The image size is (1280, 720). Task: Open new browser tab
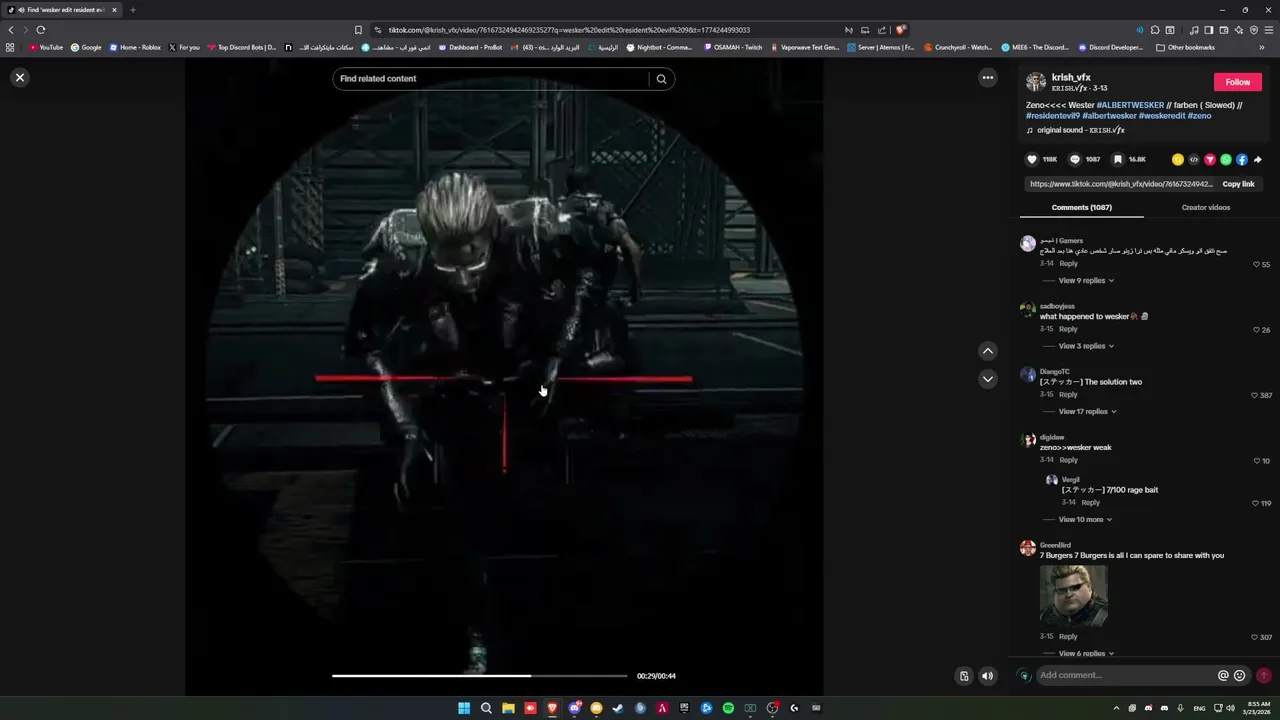coord(132,10)
